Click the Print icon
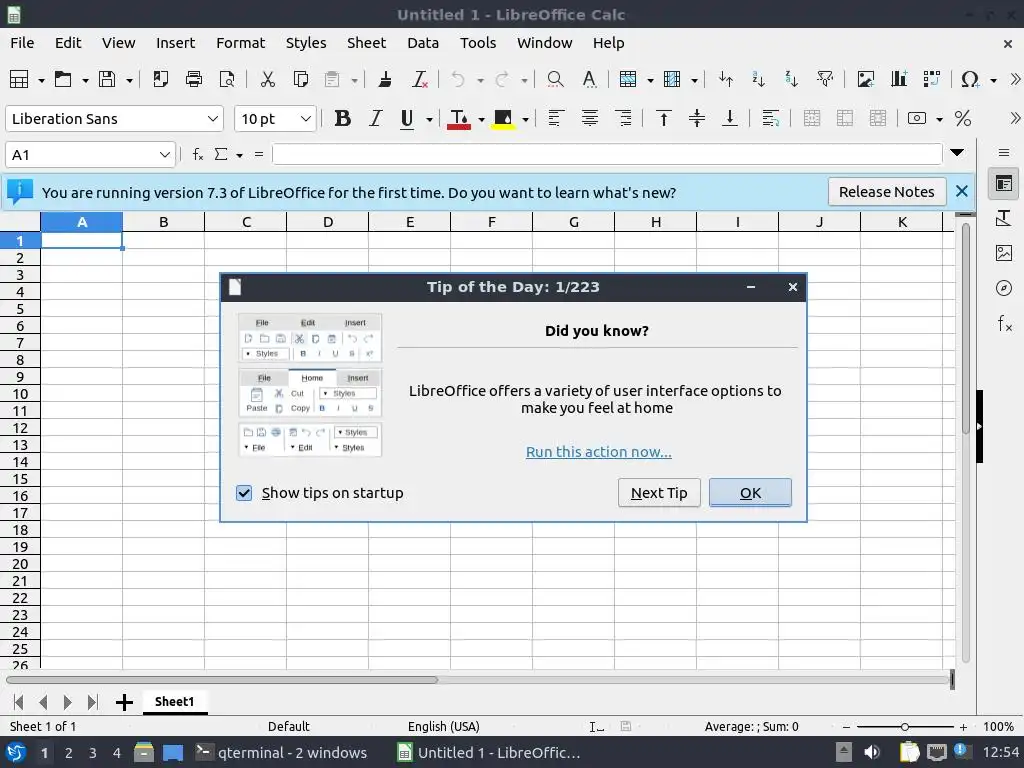 click(194, 79)
